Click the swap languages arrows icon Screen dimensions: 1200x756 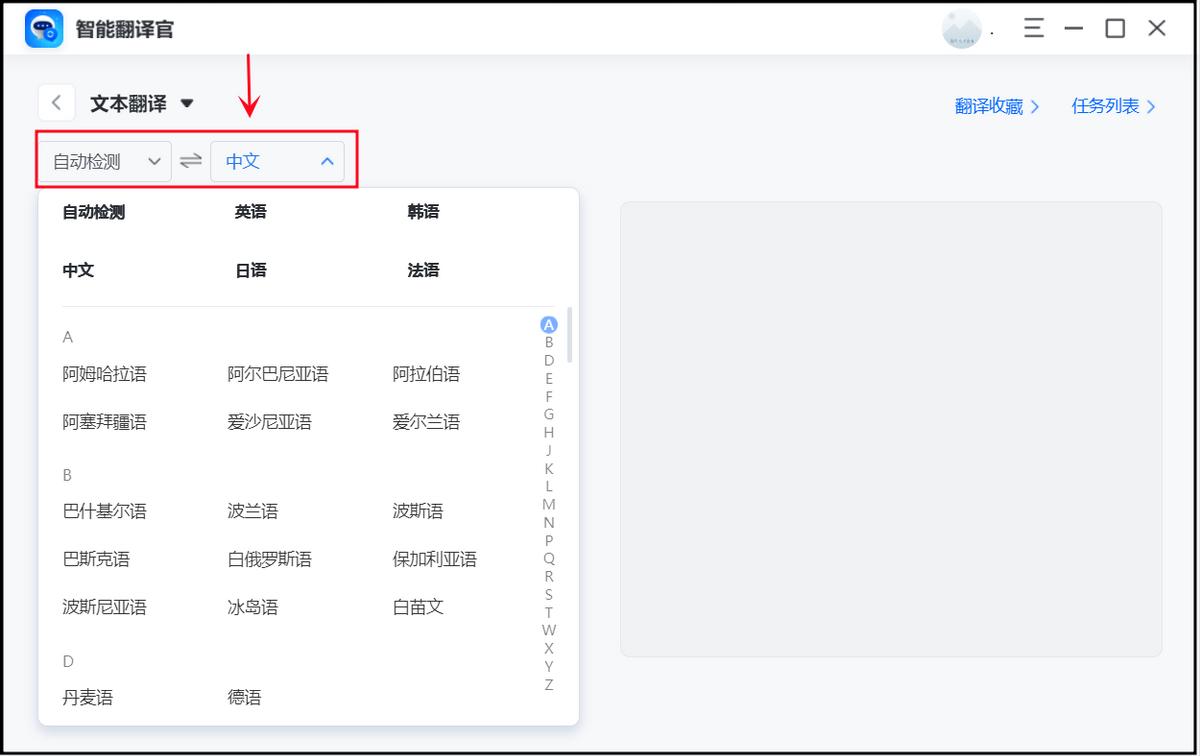[x=191, y=161]
